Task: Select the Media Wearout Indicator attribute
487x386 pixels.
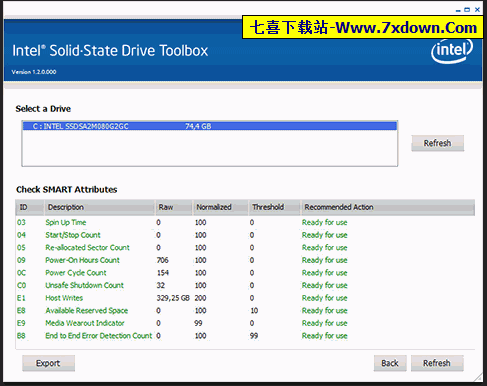Action: [x=85, y=323]
